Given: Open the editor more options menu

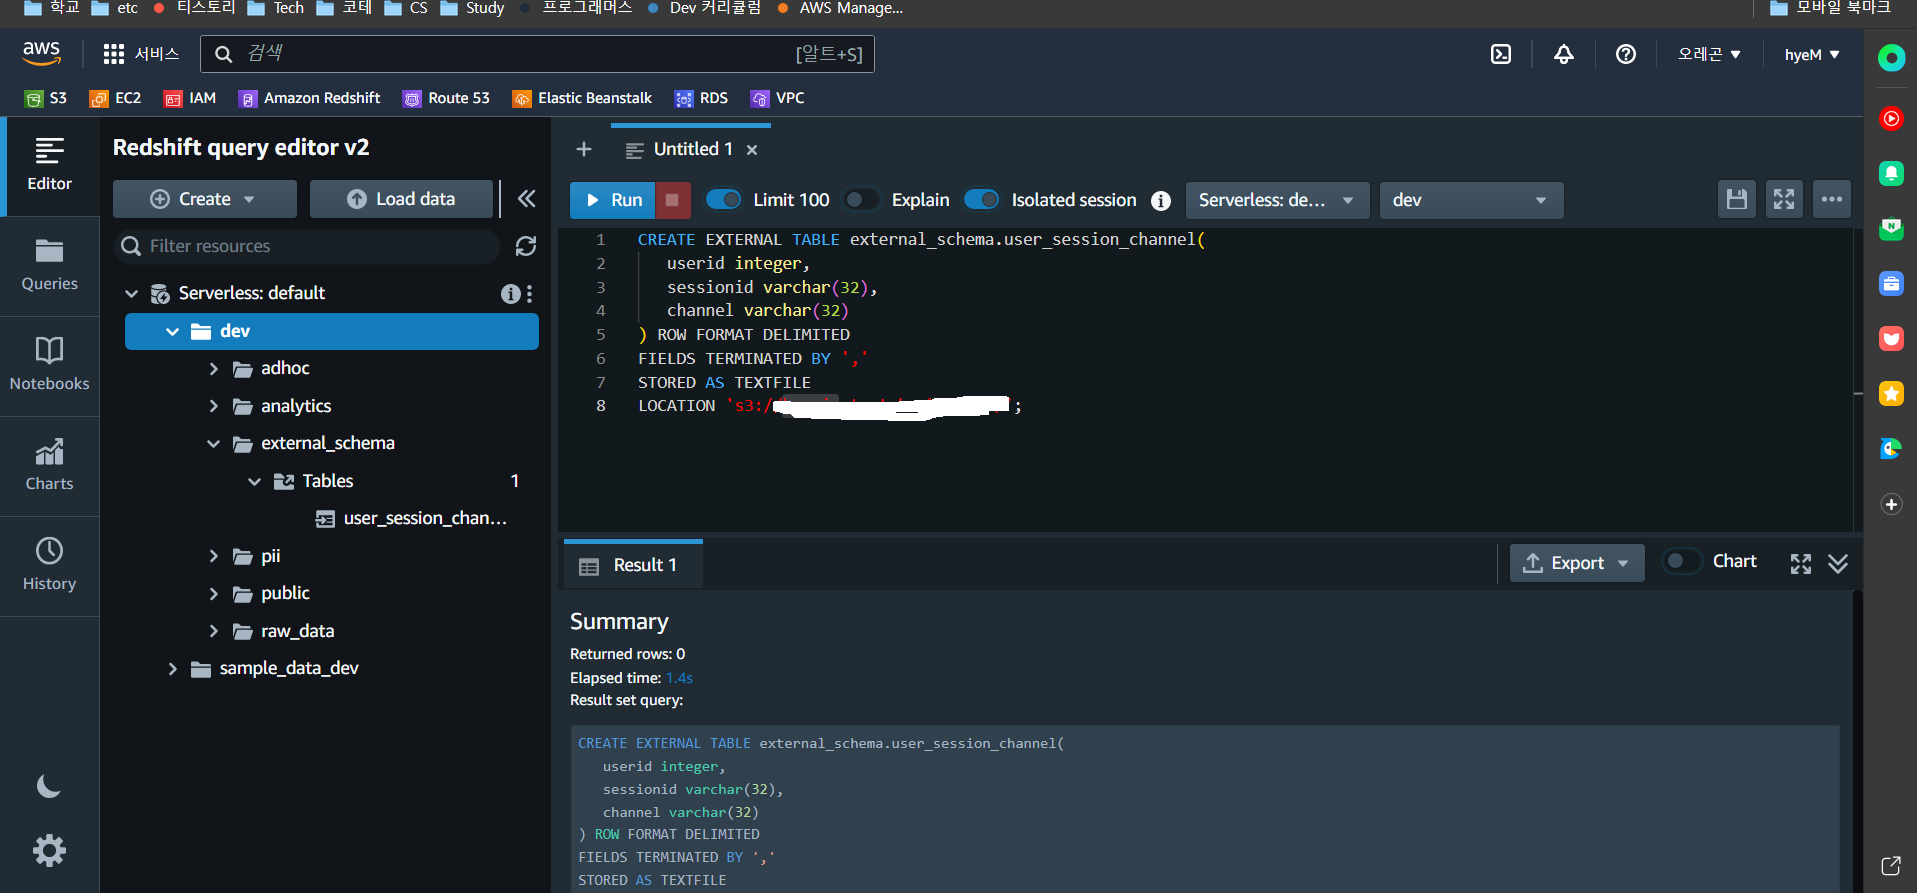Looking at the screenshot, I should click(x=1832, y=199).
